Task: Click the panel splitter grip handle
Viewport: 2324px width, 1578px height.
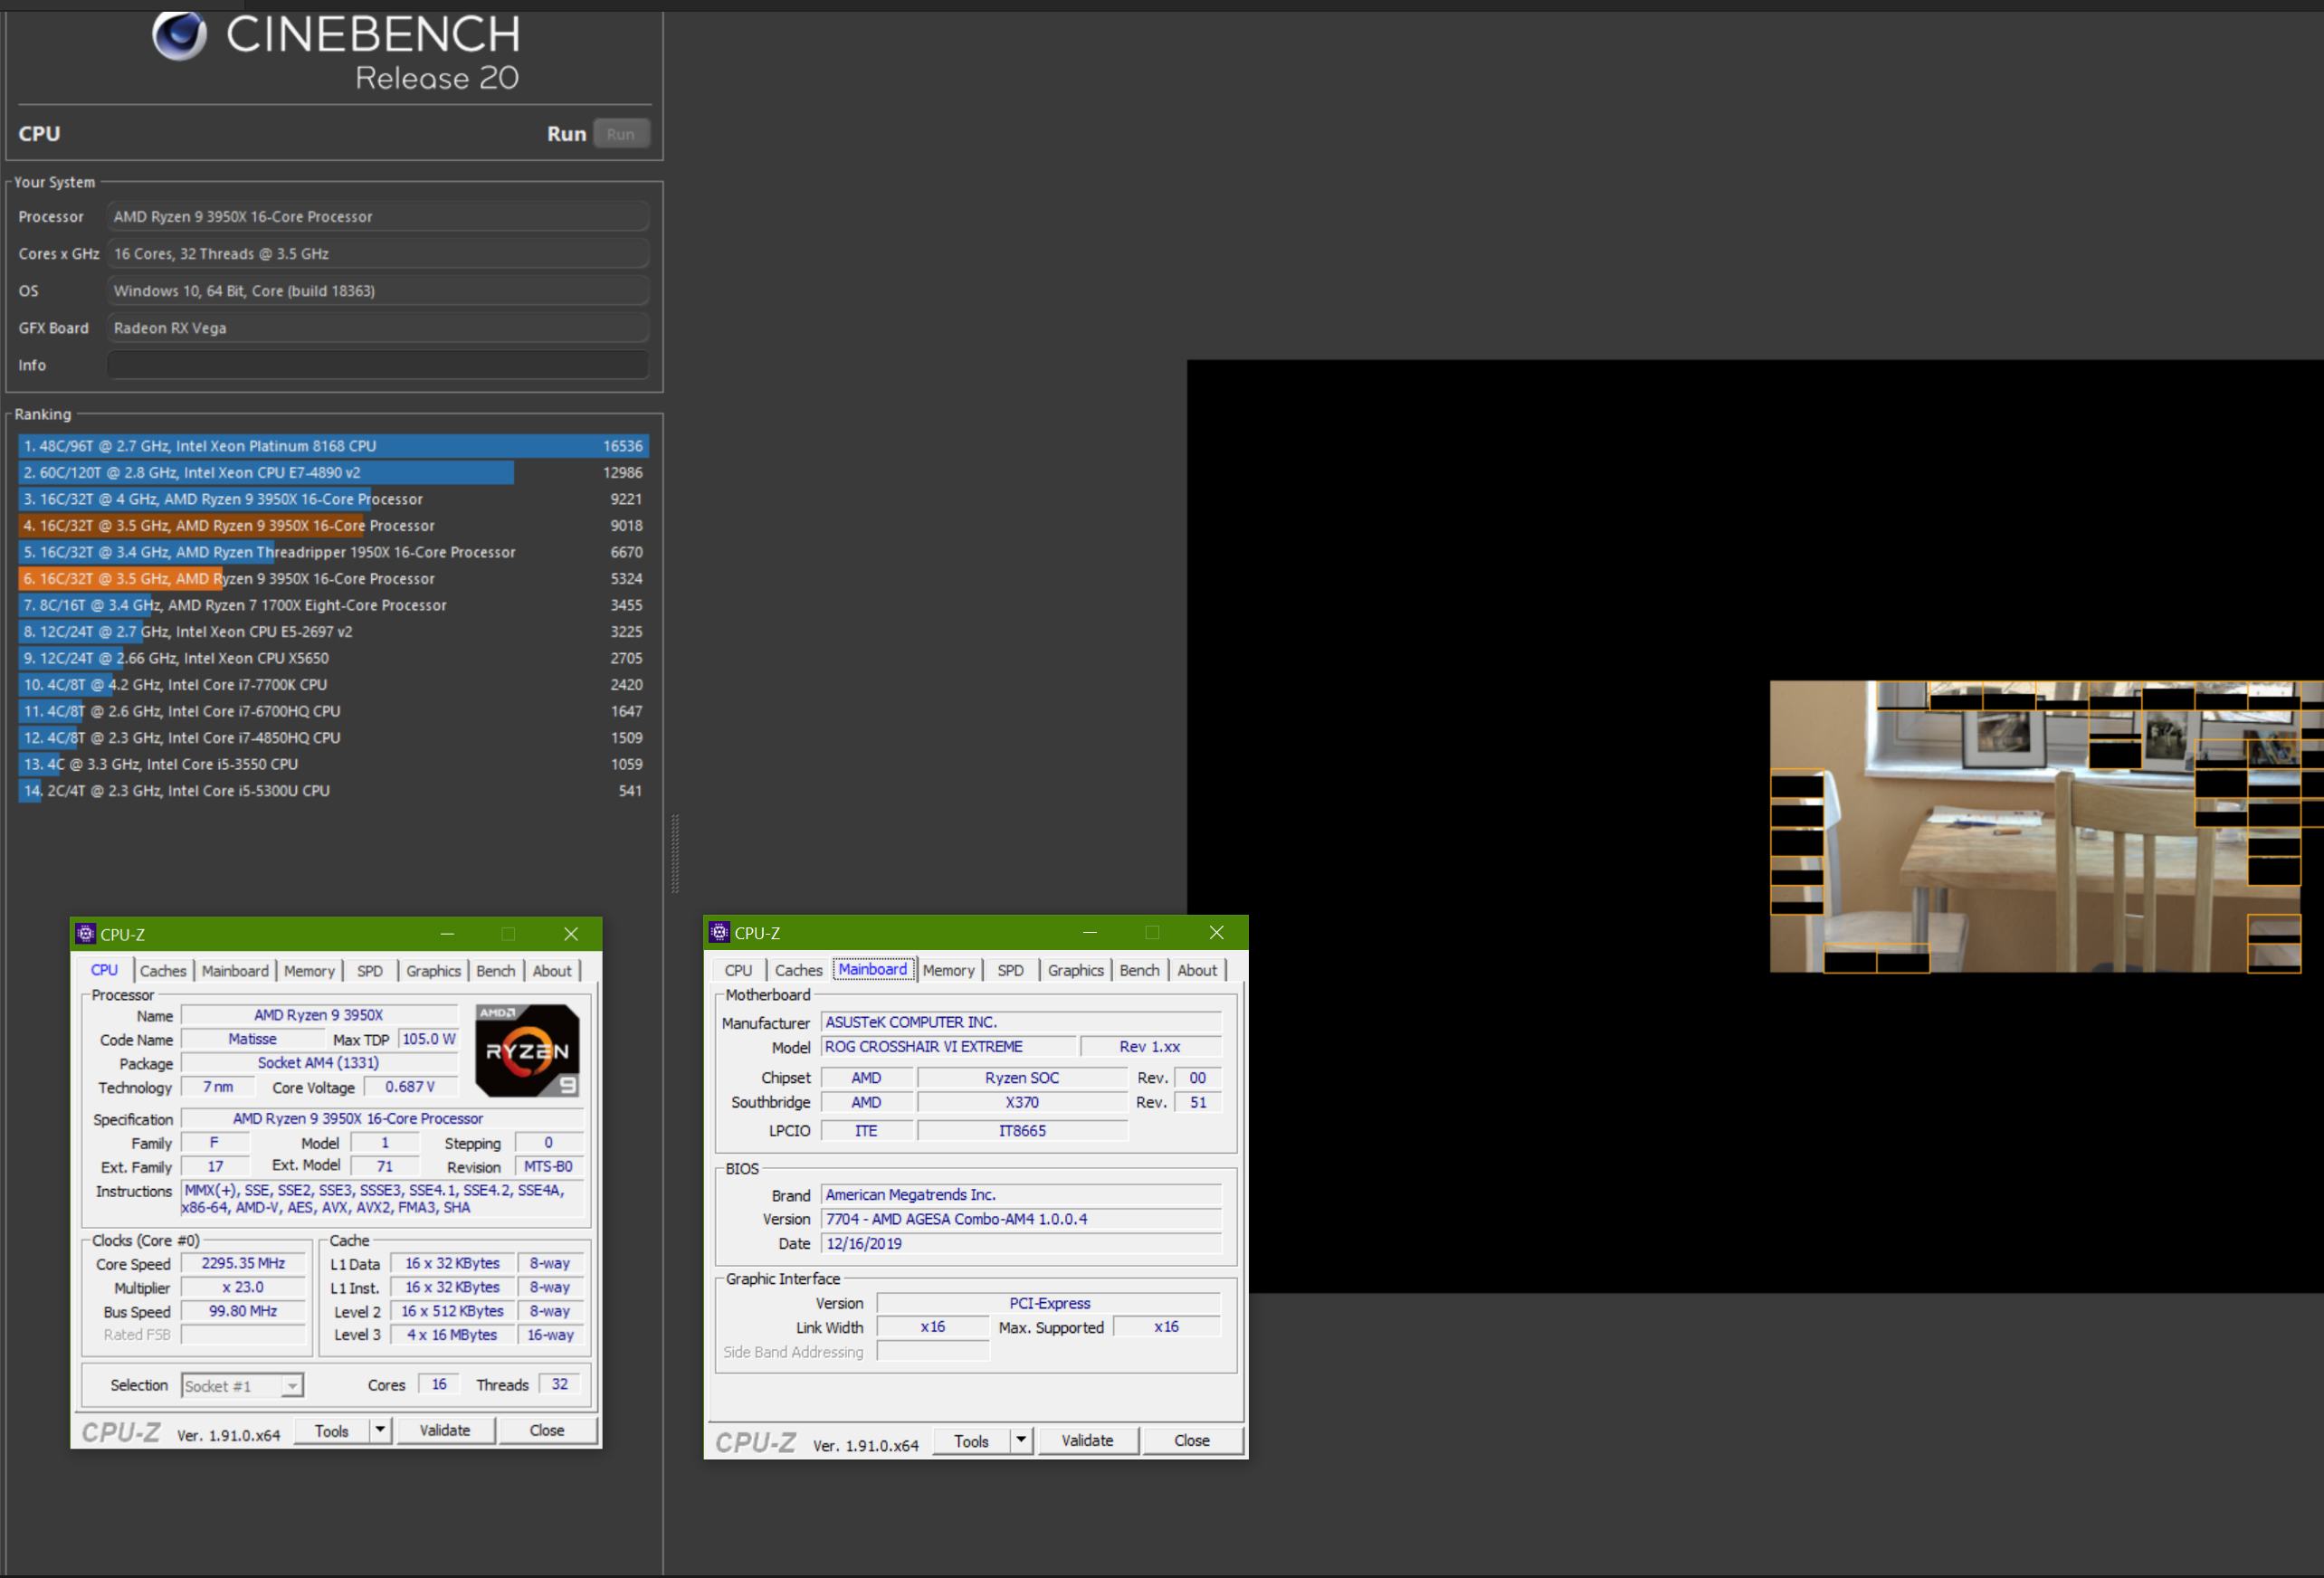Action: click(675, 853)
